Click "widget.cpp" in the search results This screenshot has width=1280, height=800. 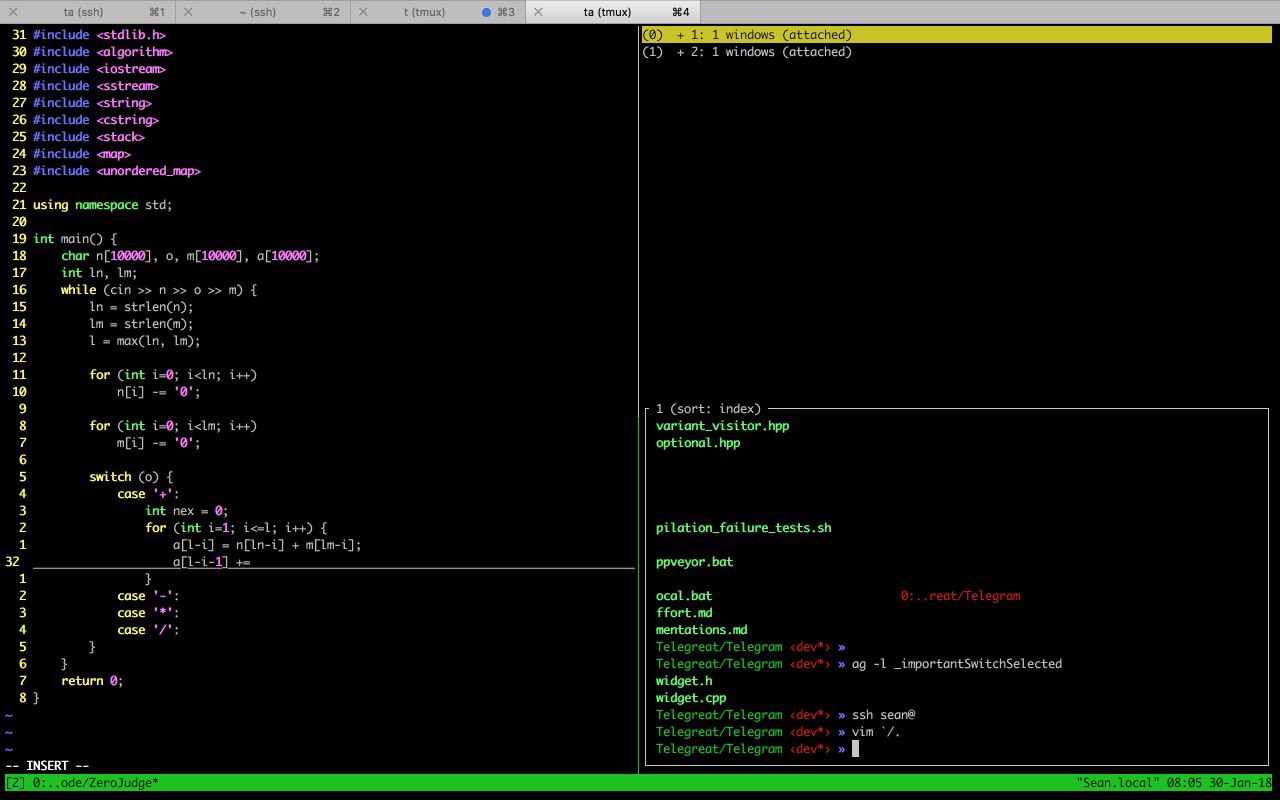coord(691,698)
